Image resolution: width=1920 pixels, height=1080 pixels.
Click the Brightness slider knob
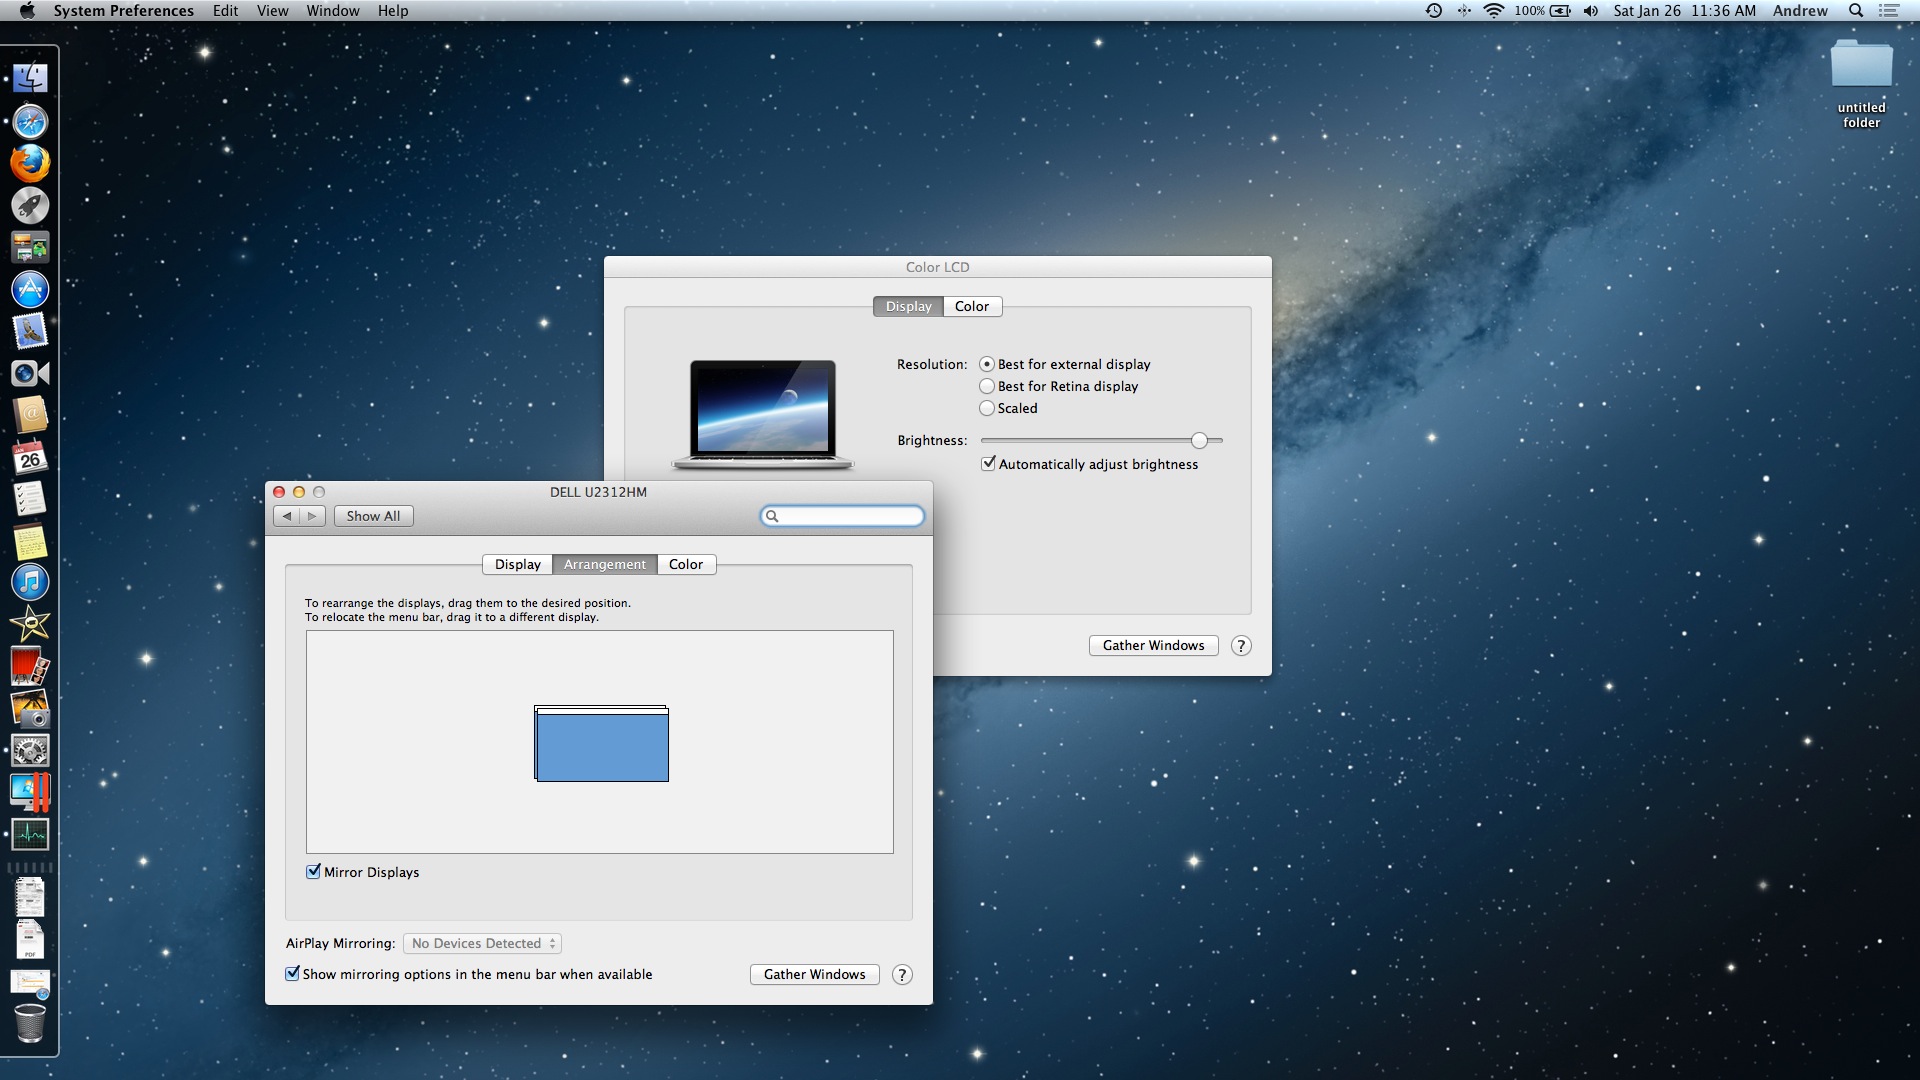pyautogui.click(x=1199, y=440)
